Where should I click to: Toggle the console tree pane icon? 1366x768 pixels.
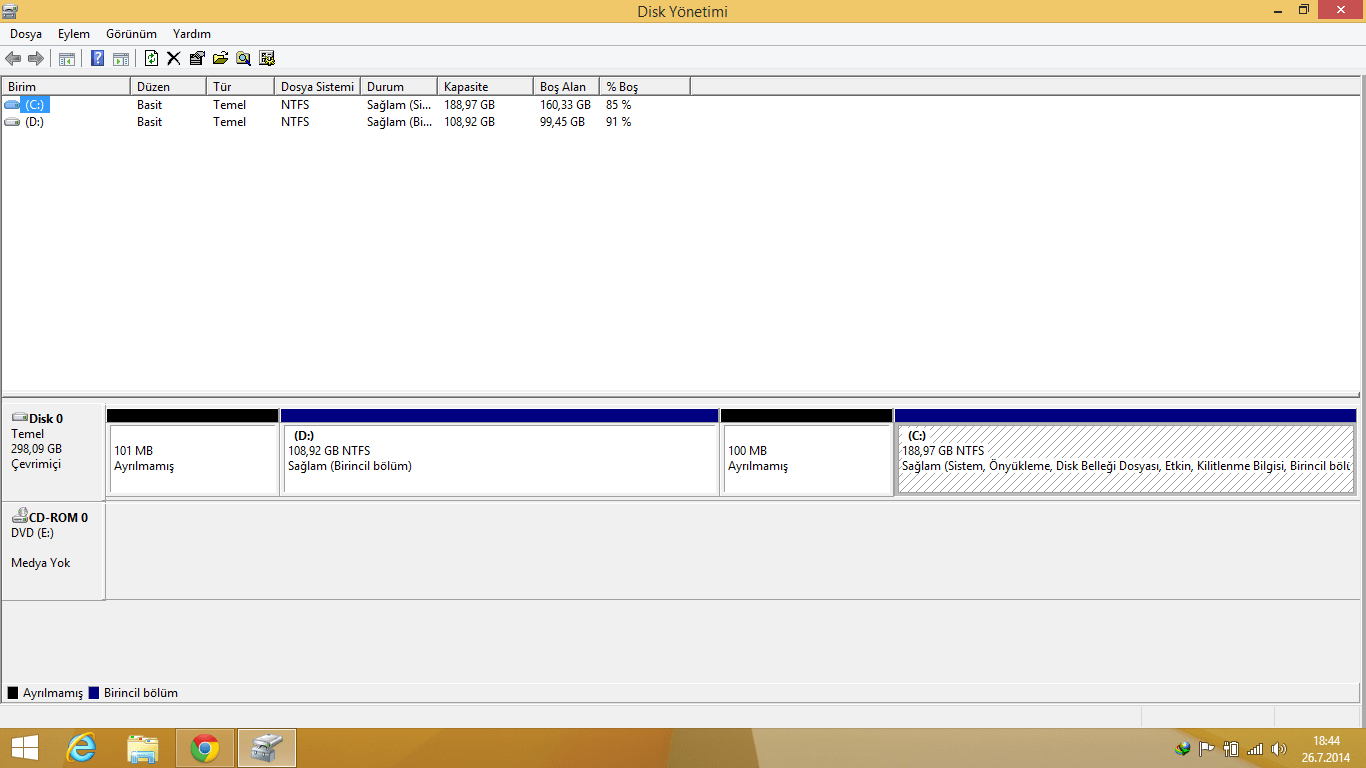tap(67, 59)
